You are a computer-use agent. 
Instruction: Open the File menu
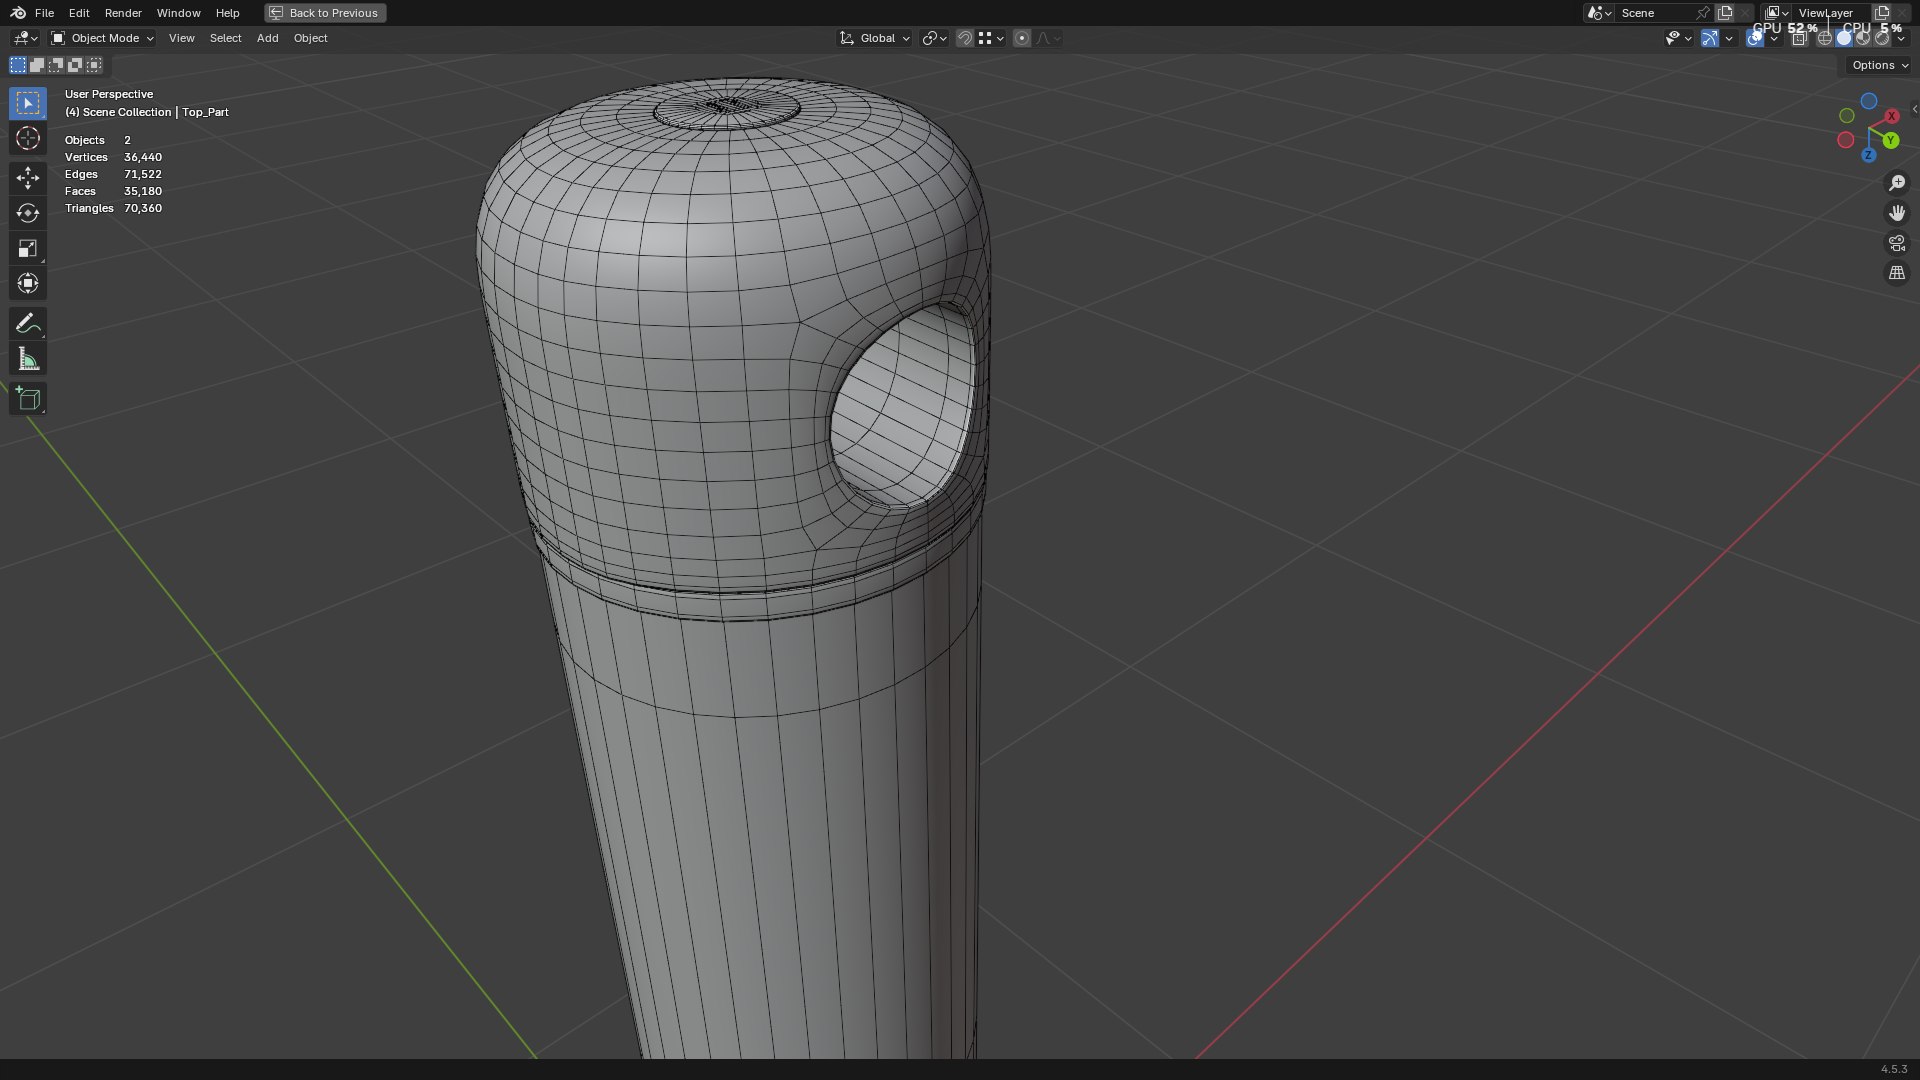point(44,13)
